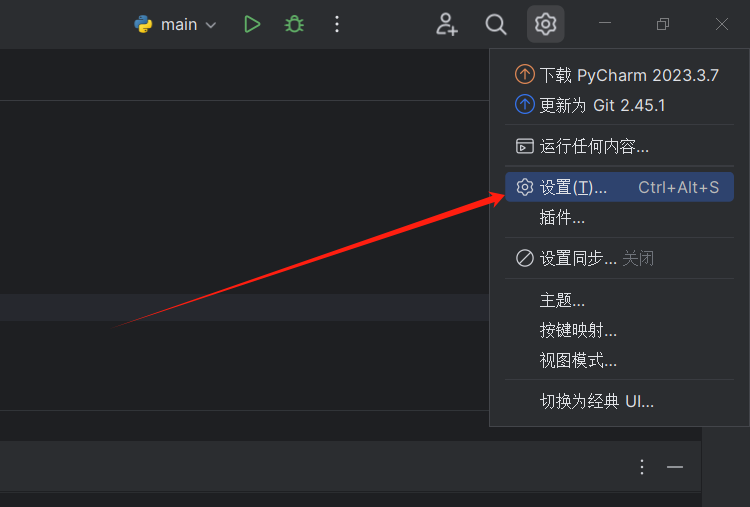750x507 pixels.
Task: Choose 主题... to change the theme
Action: [x=619, y=300]
